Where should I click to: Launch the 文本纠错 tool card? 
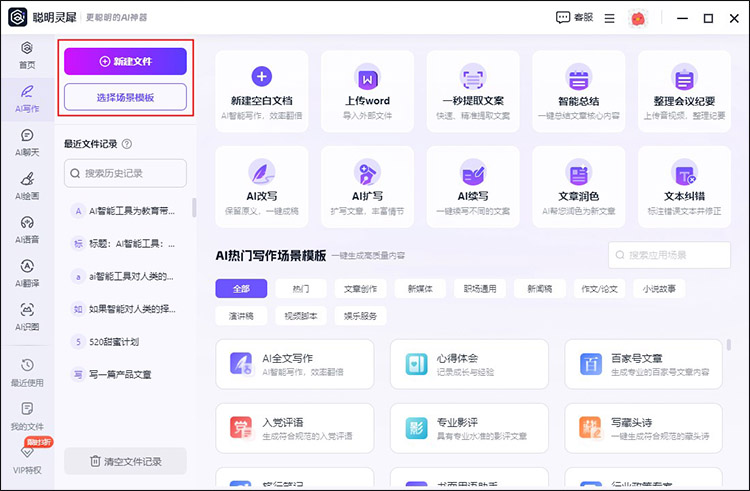tap(684, 187)
